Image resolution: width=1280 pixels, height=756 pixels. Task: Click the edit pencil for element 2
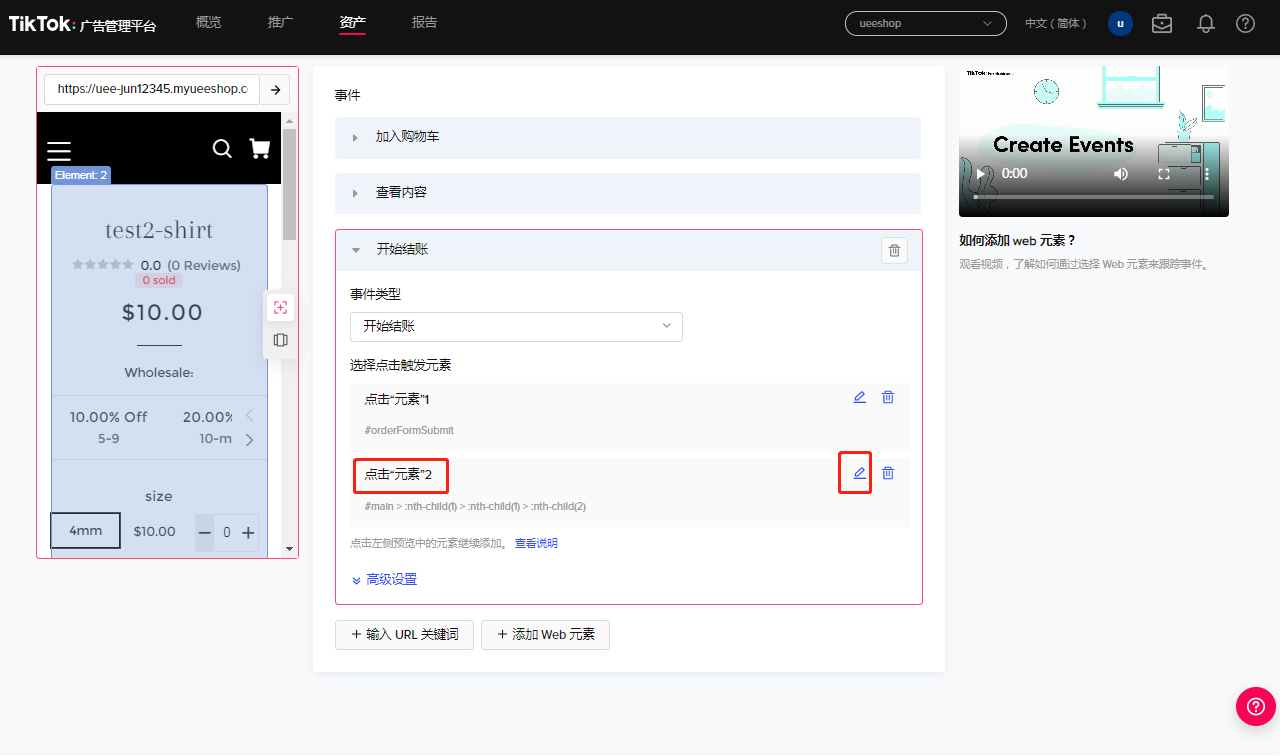[x=859, y=473]
